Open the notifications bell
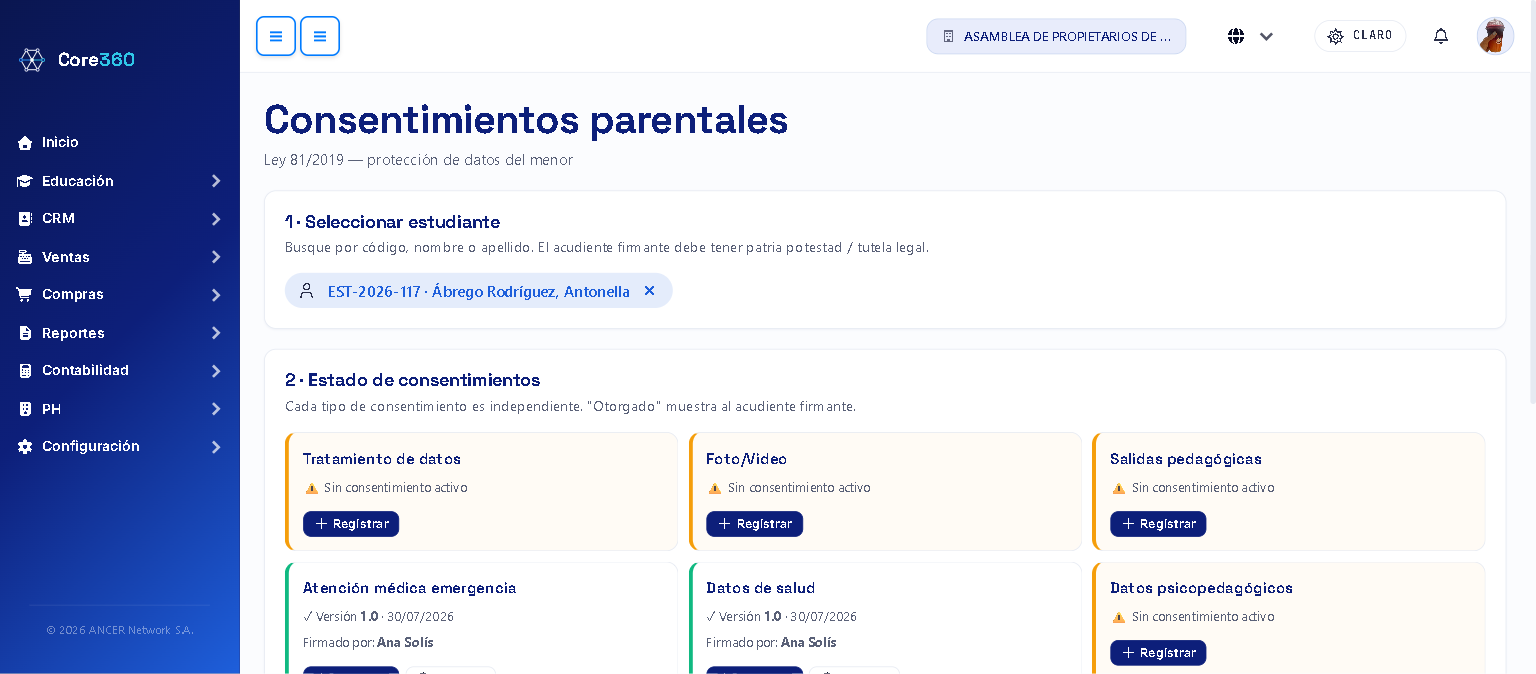Viewport: 1536px width, 674px height. (1441, 36)
